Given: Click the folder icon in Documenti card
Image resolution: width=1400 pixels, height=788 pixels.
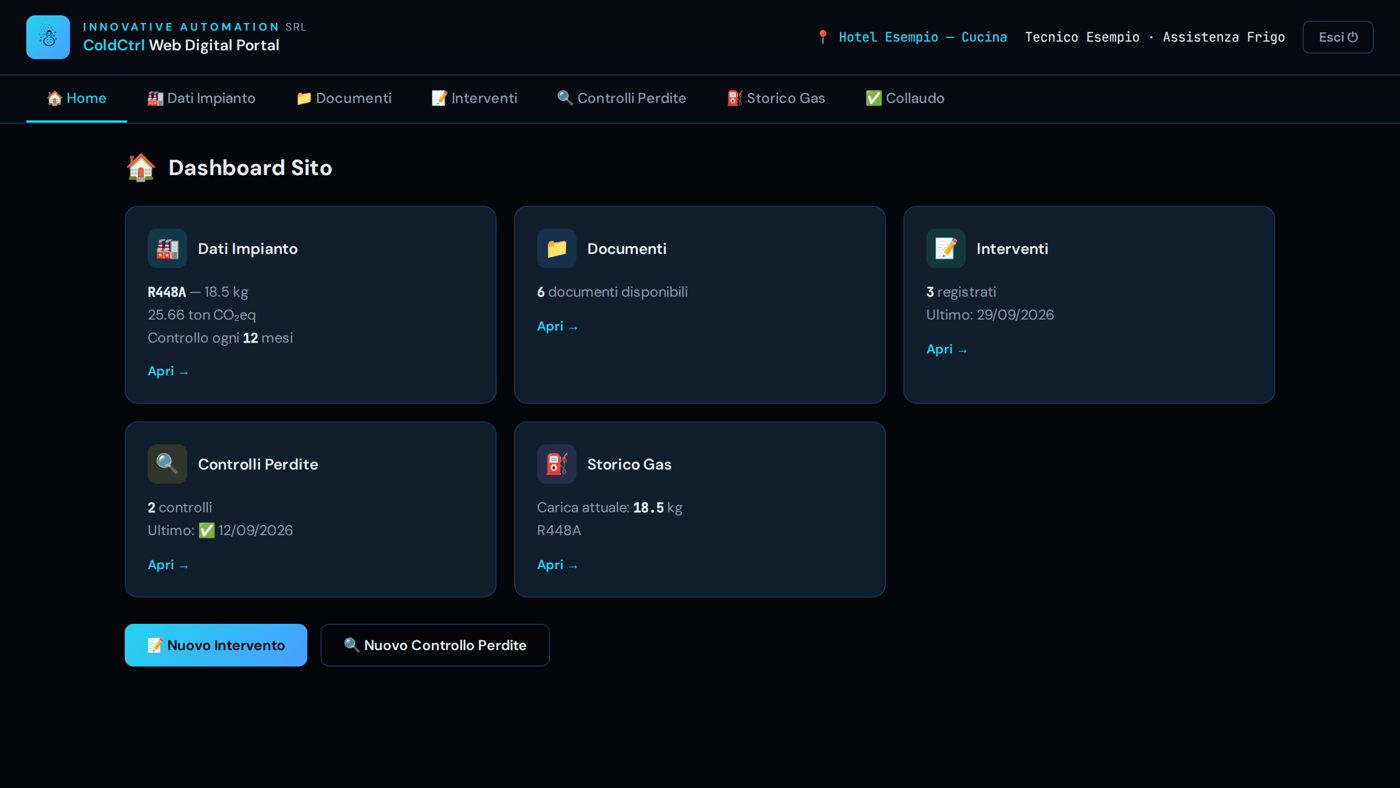Looking at the screenshot, I should (556, 248).
